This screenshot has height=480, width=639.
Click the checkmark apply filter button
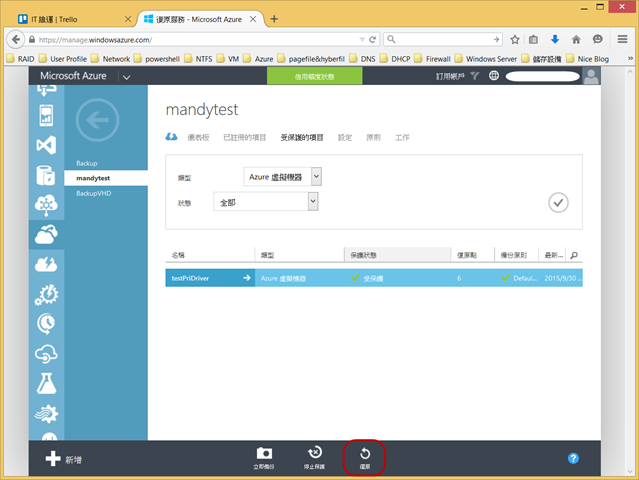558,203
